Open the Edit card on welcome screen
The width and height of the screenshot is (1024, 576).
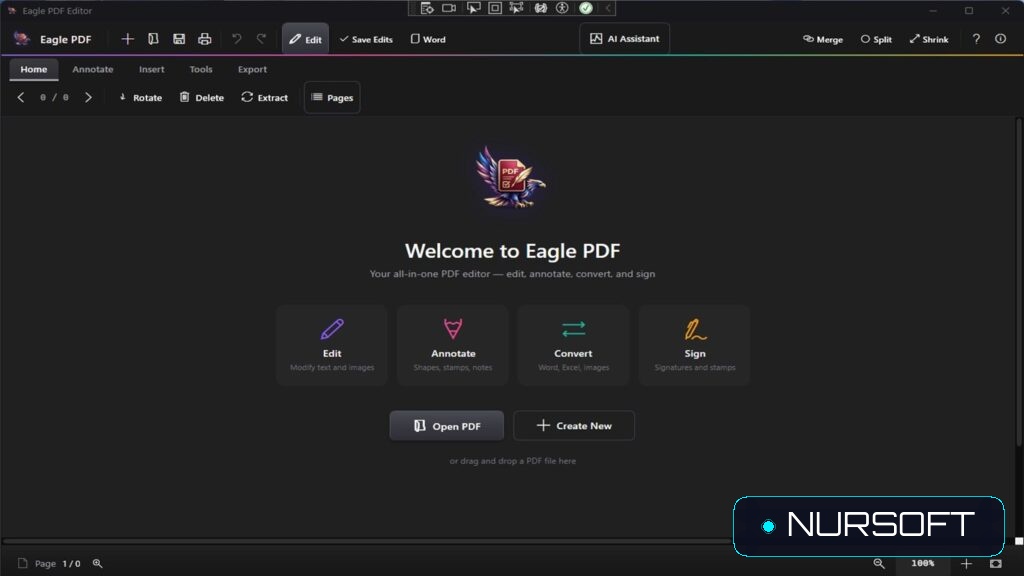332,345
